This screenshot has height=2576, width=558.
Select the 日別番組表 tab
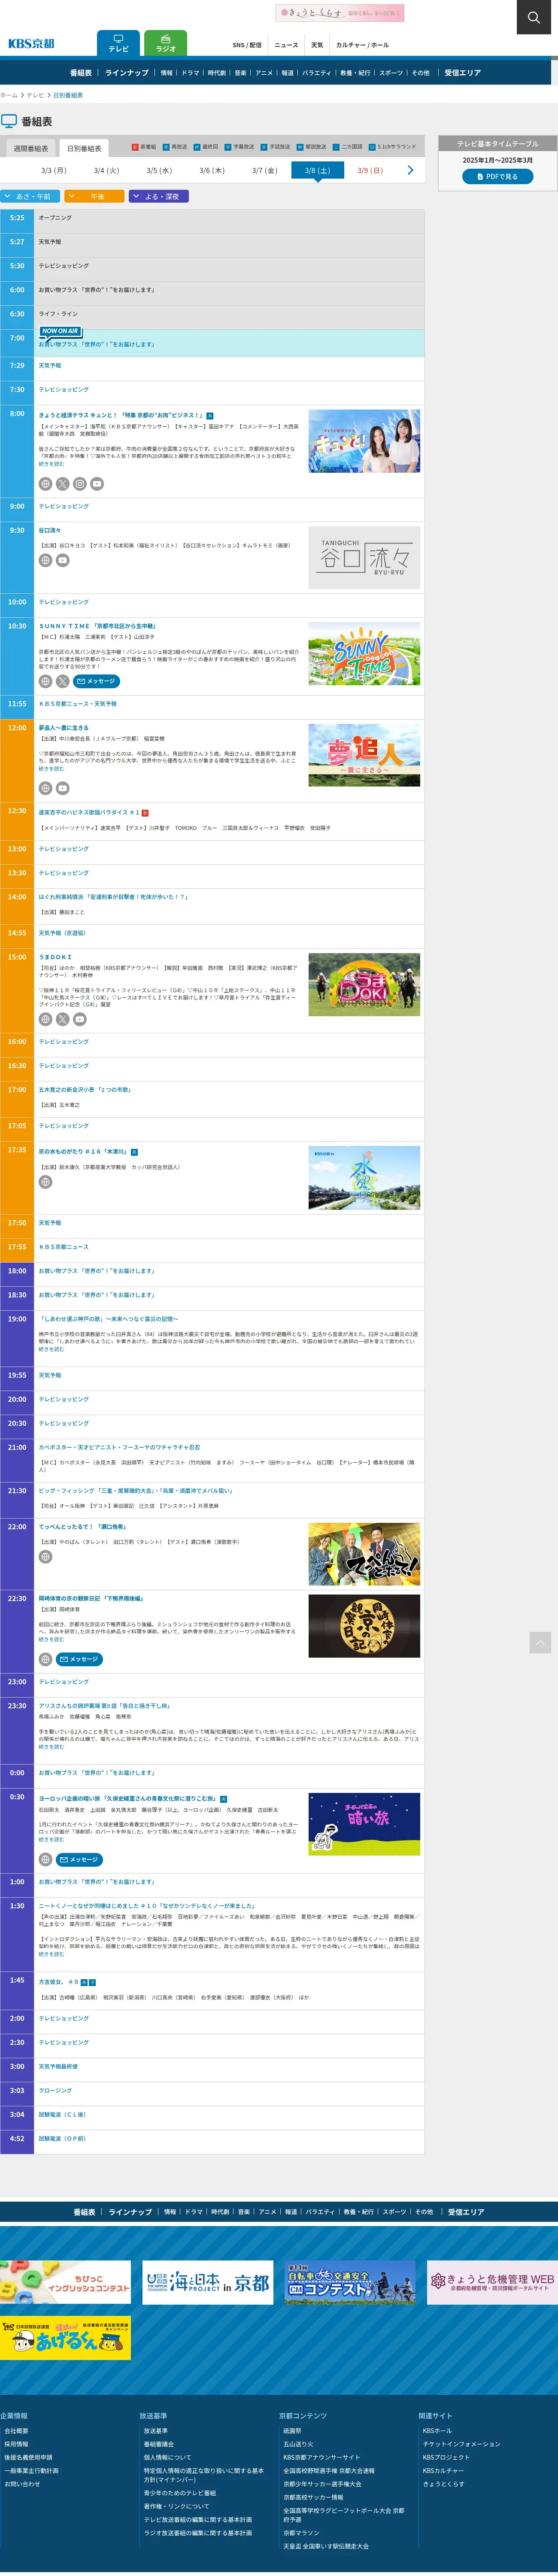(x=84, y=148)
